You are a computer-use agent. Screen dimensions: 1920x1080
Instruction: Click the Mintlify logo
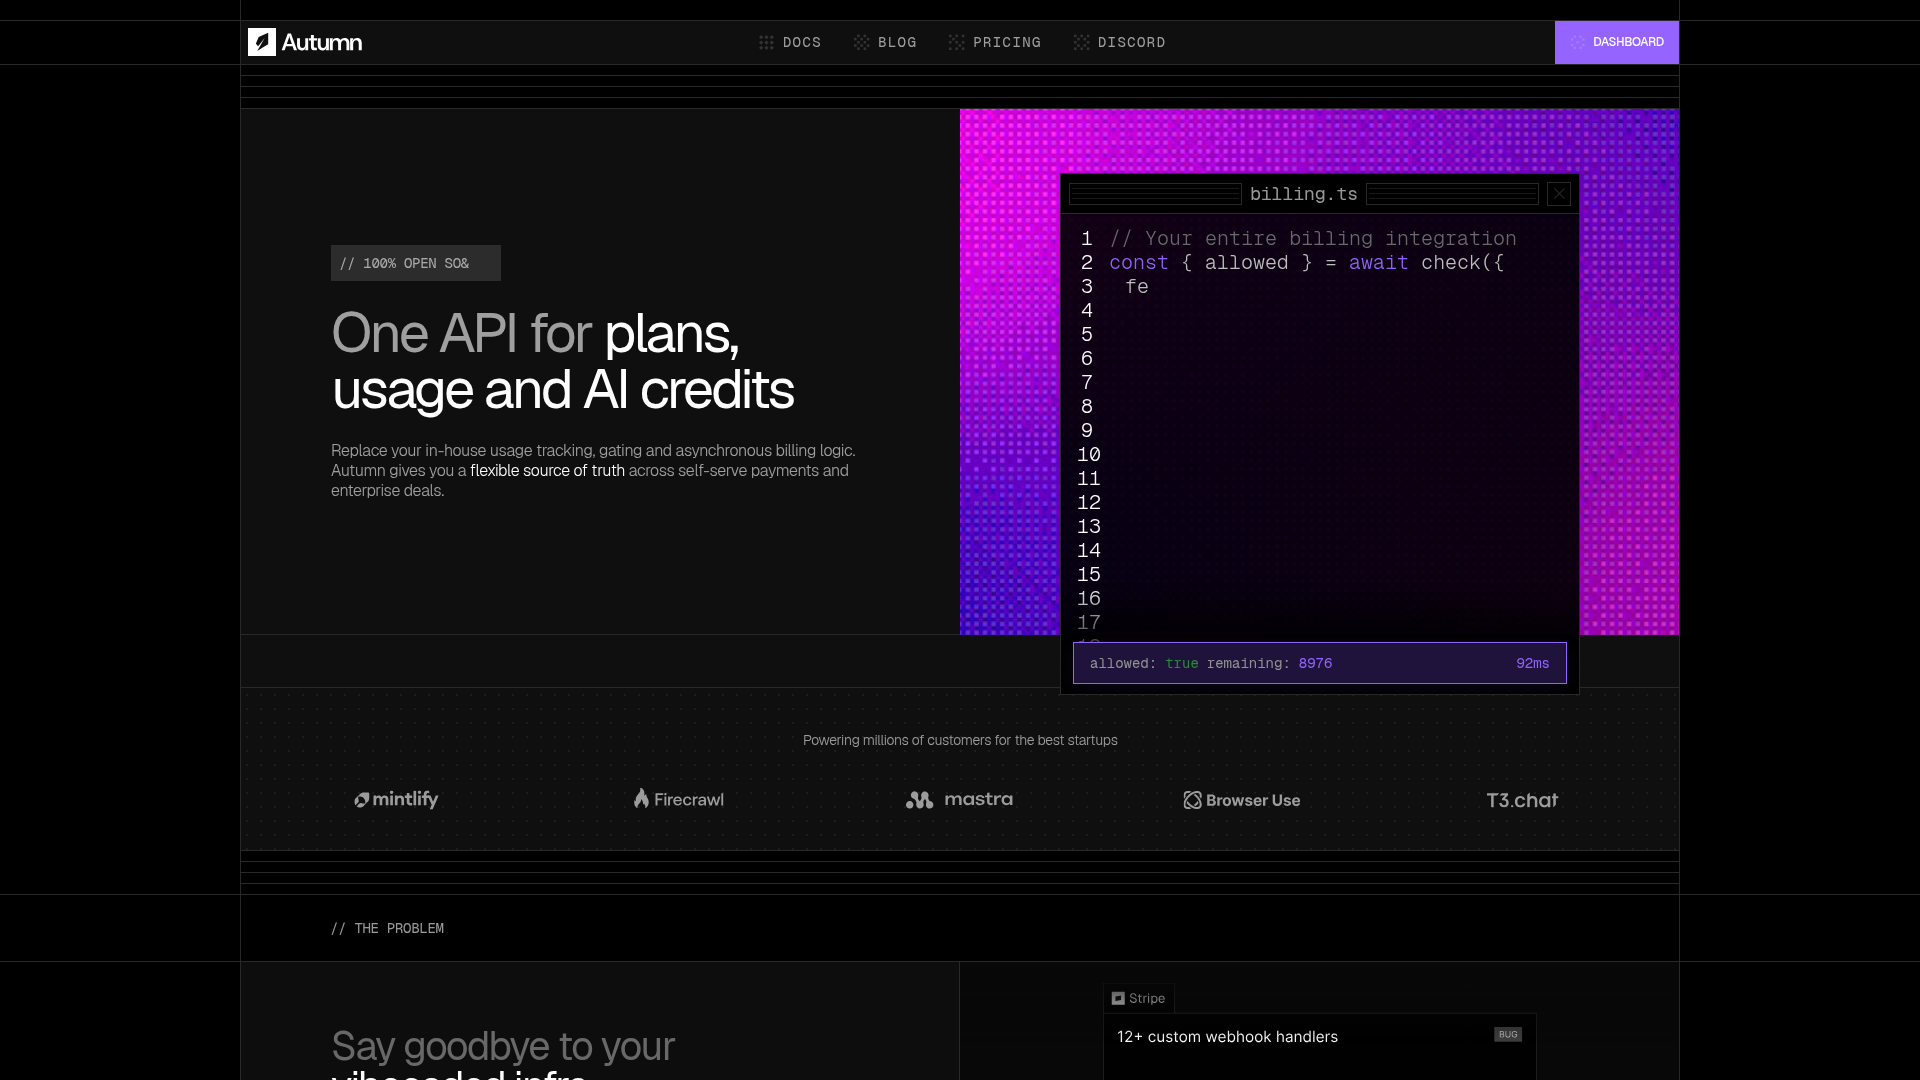click(x=396, y=799)
